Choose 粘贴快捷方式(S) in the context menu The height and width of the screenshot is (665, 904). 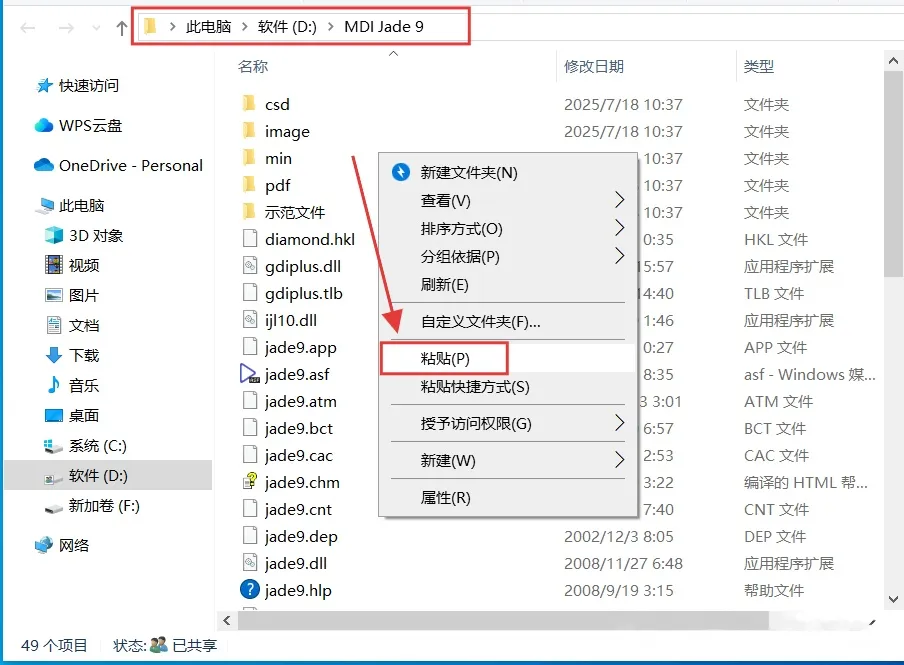point(508,386)
